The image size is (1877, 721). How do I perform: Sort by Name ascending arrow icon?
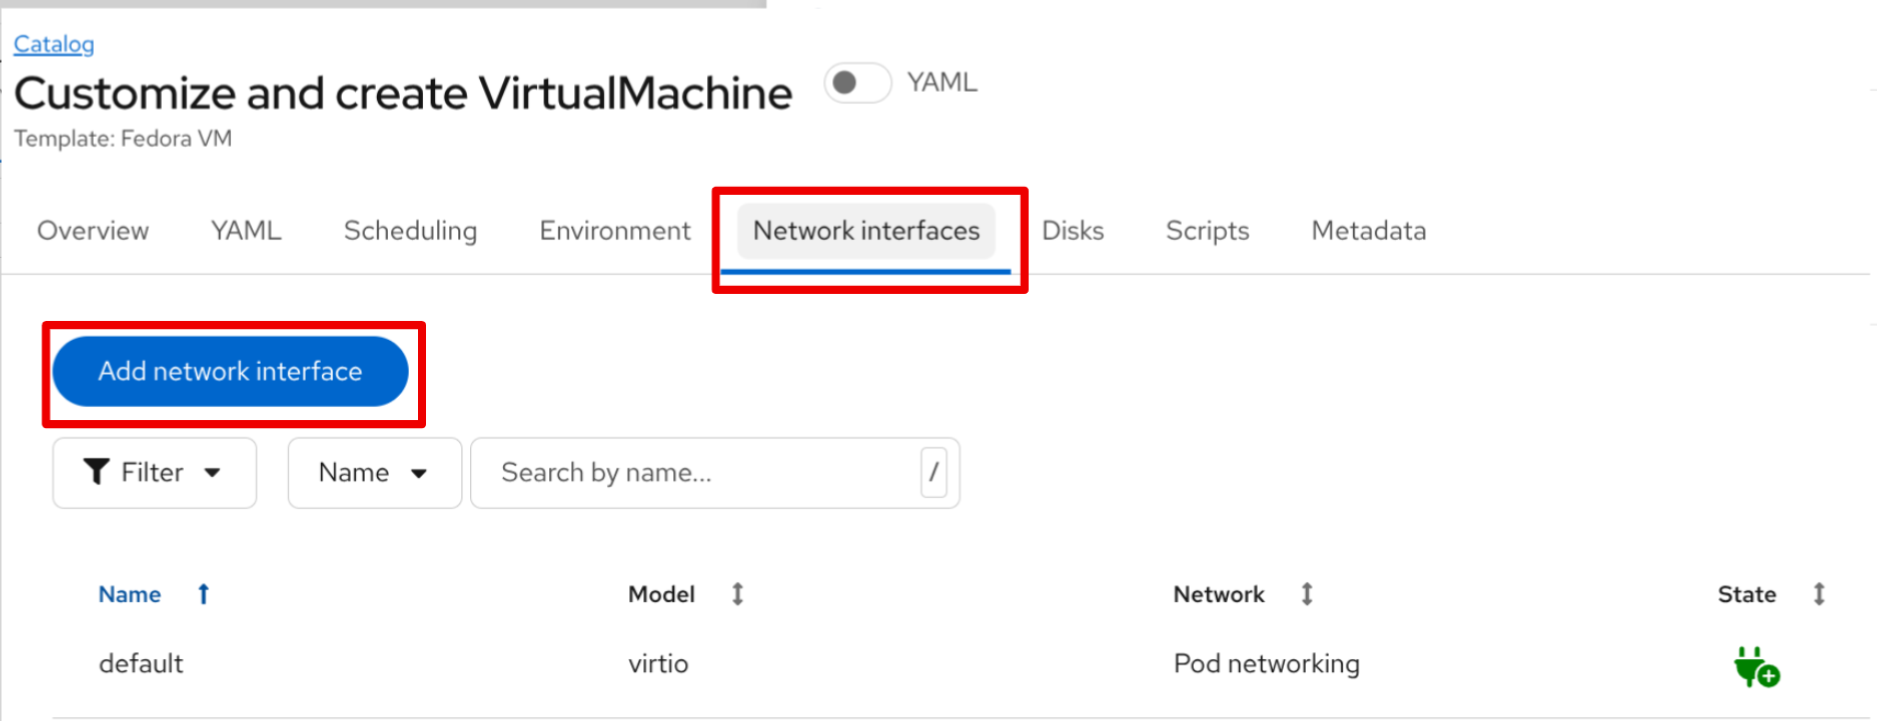click(x=203, y=594)
